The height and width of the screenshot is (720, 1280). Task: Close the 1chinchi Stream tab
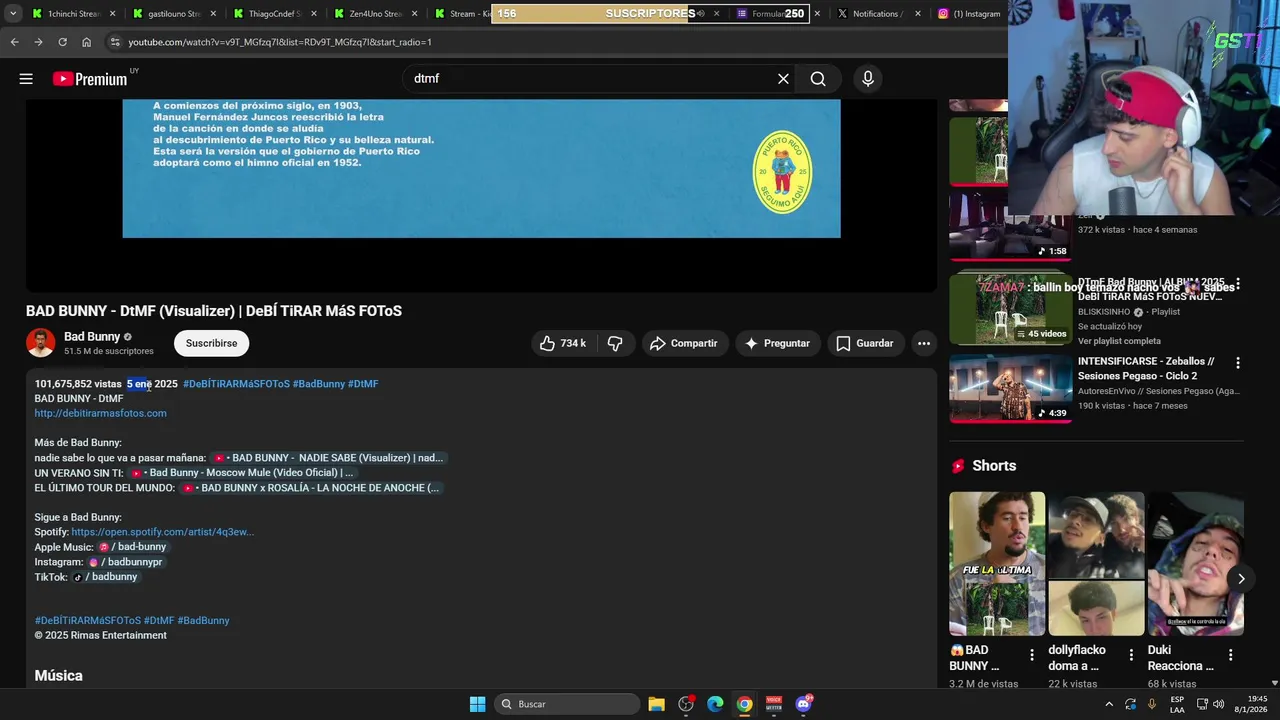tap(112, 14)
